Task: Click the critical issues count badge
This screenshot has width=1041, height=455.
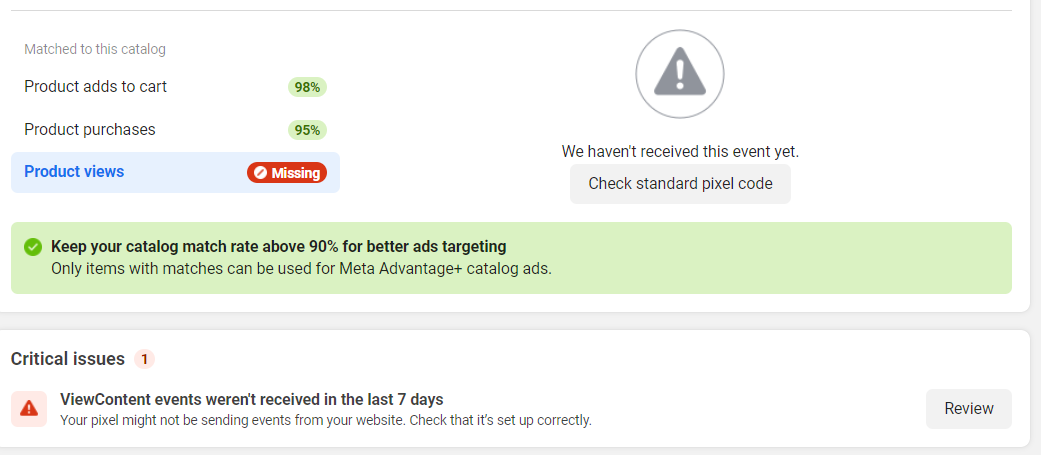Action: coord(144,359)
